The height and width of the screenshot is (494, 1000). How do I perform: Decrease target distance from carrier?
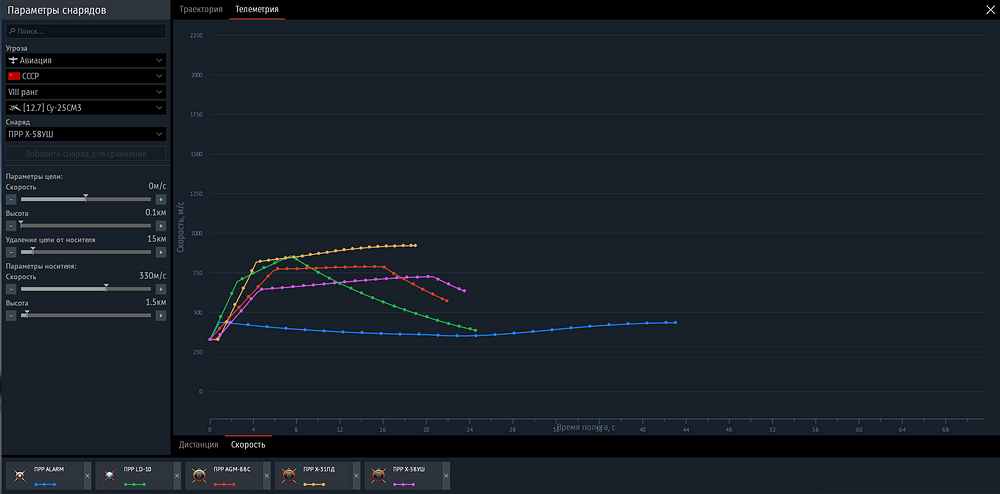(x=11, y=252)
